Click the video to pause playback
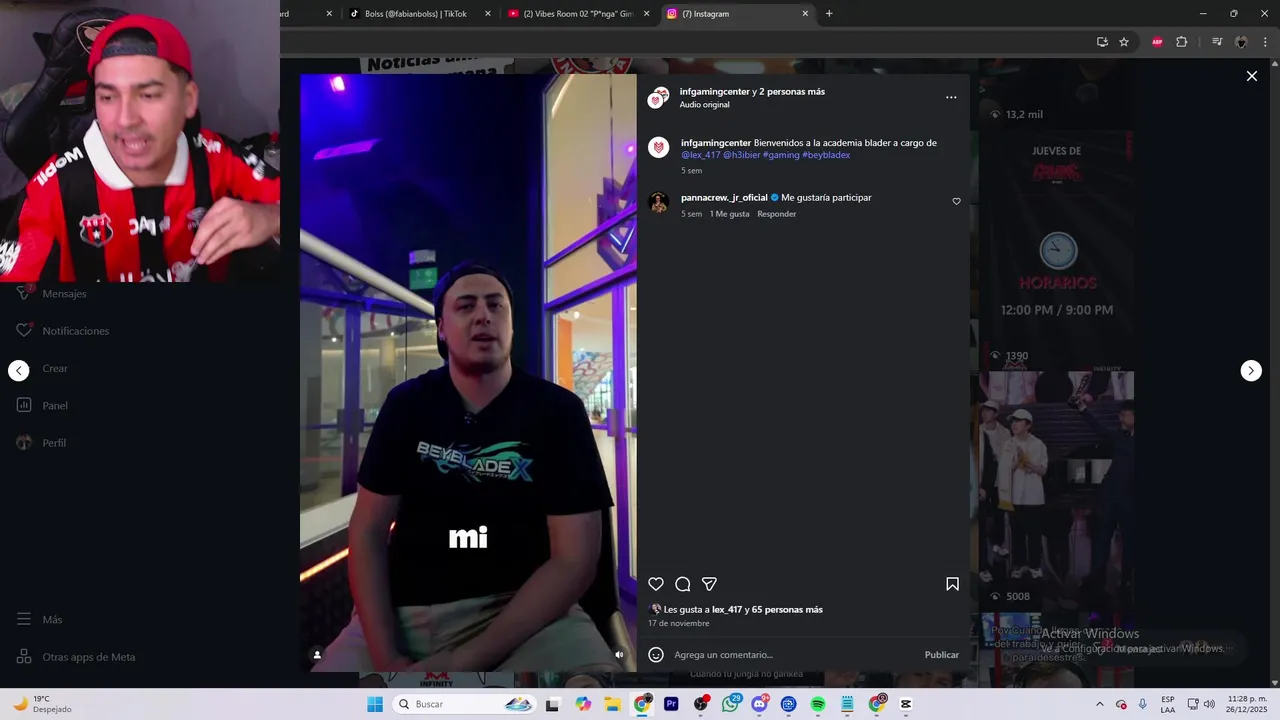This screenshot has height=720, width=1280. pos(468,372)
